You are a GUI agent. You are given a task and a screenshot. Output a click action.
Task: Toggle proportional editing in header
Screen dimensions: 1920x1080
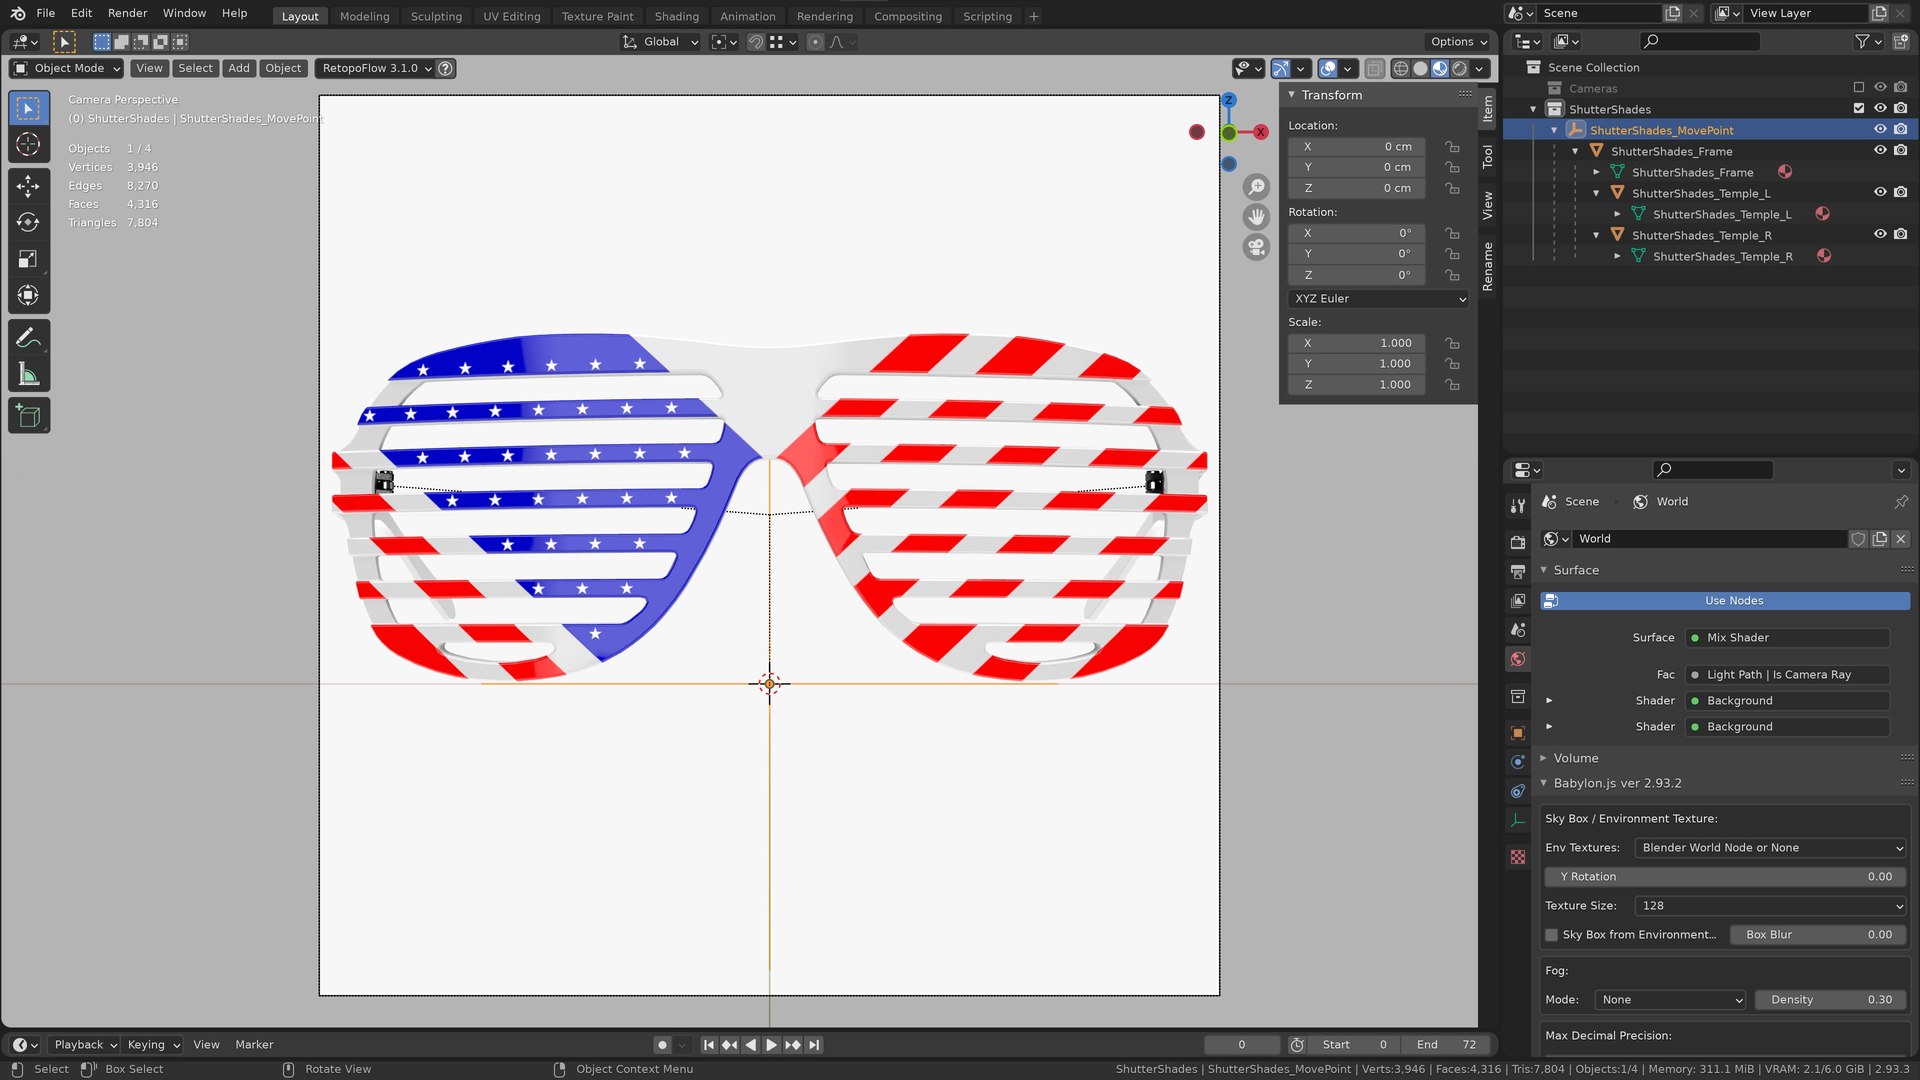tap(815, 42)
